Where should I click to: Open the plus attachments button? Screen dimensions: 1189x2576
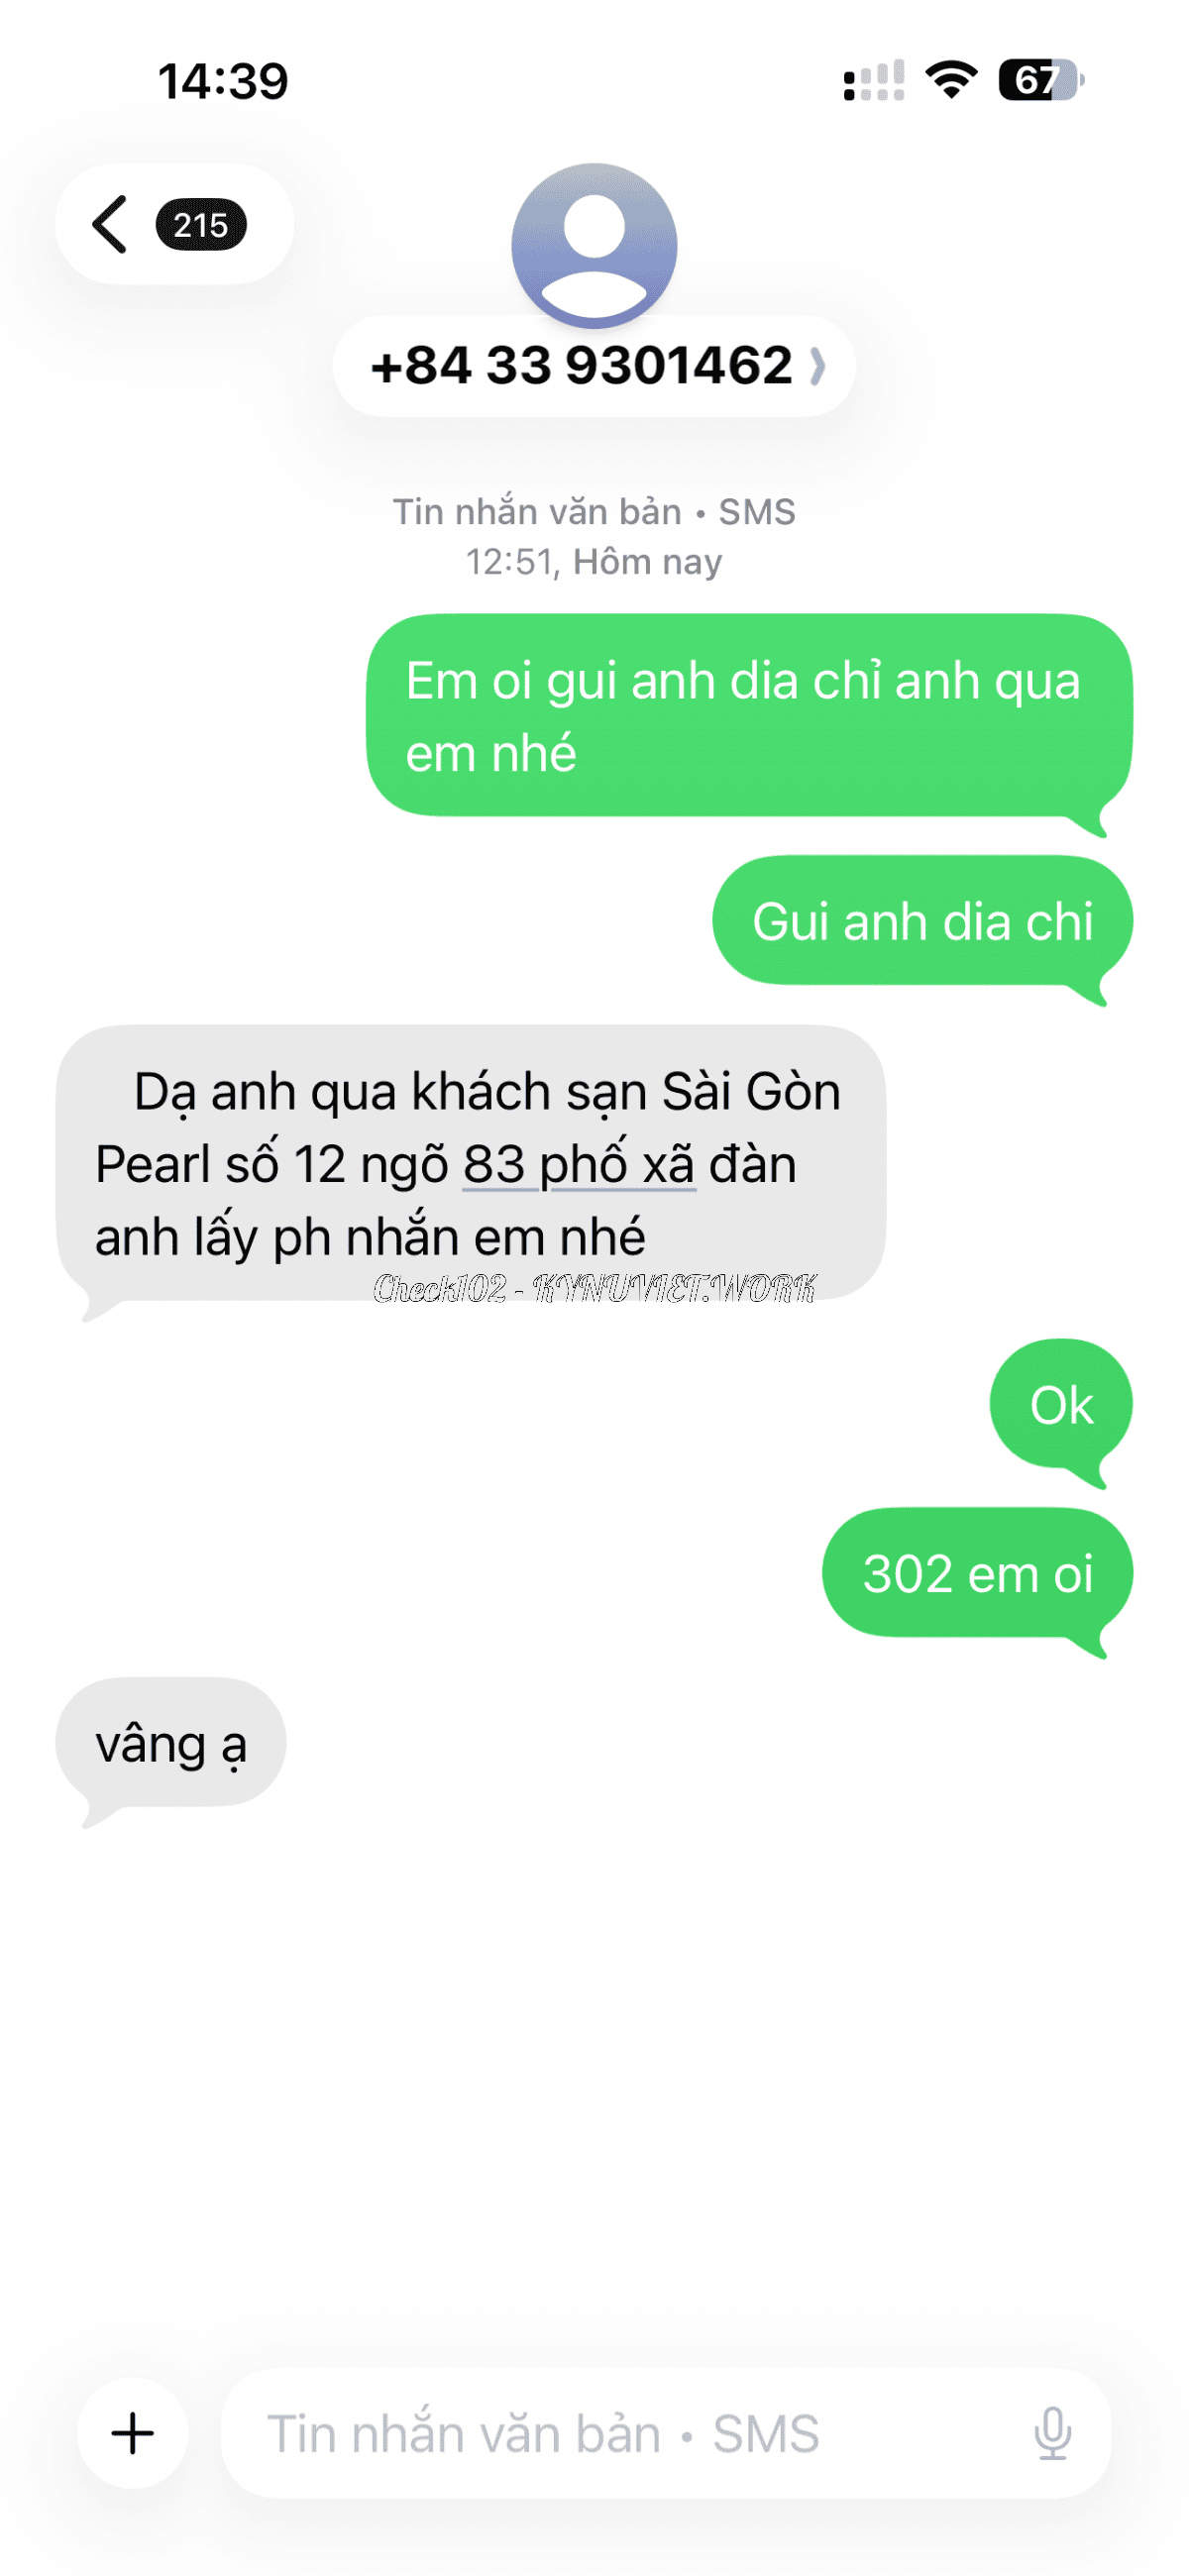click(132, 2432)
